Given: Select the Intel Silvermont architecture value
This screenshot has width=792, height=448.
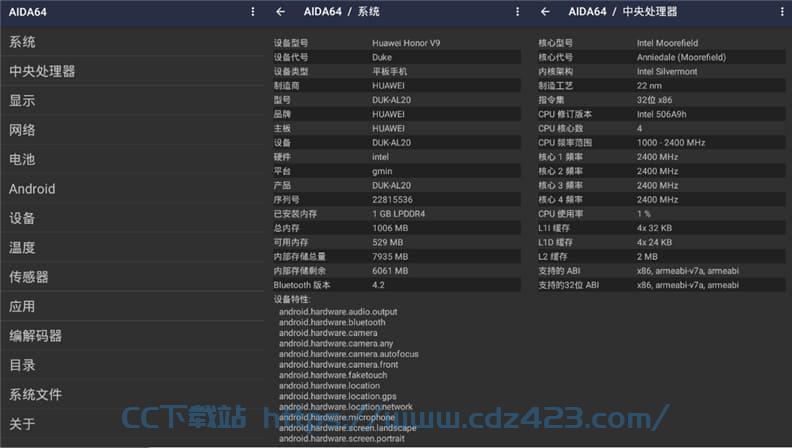Looking at the screenshot, I should click(667, 71).
